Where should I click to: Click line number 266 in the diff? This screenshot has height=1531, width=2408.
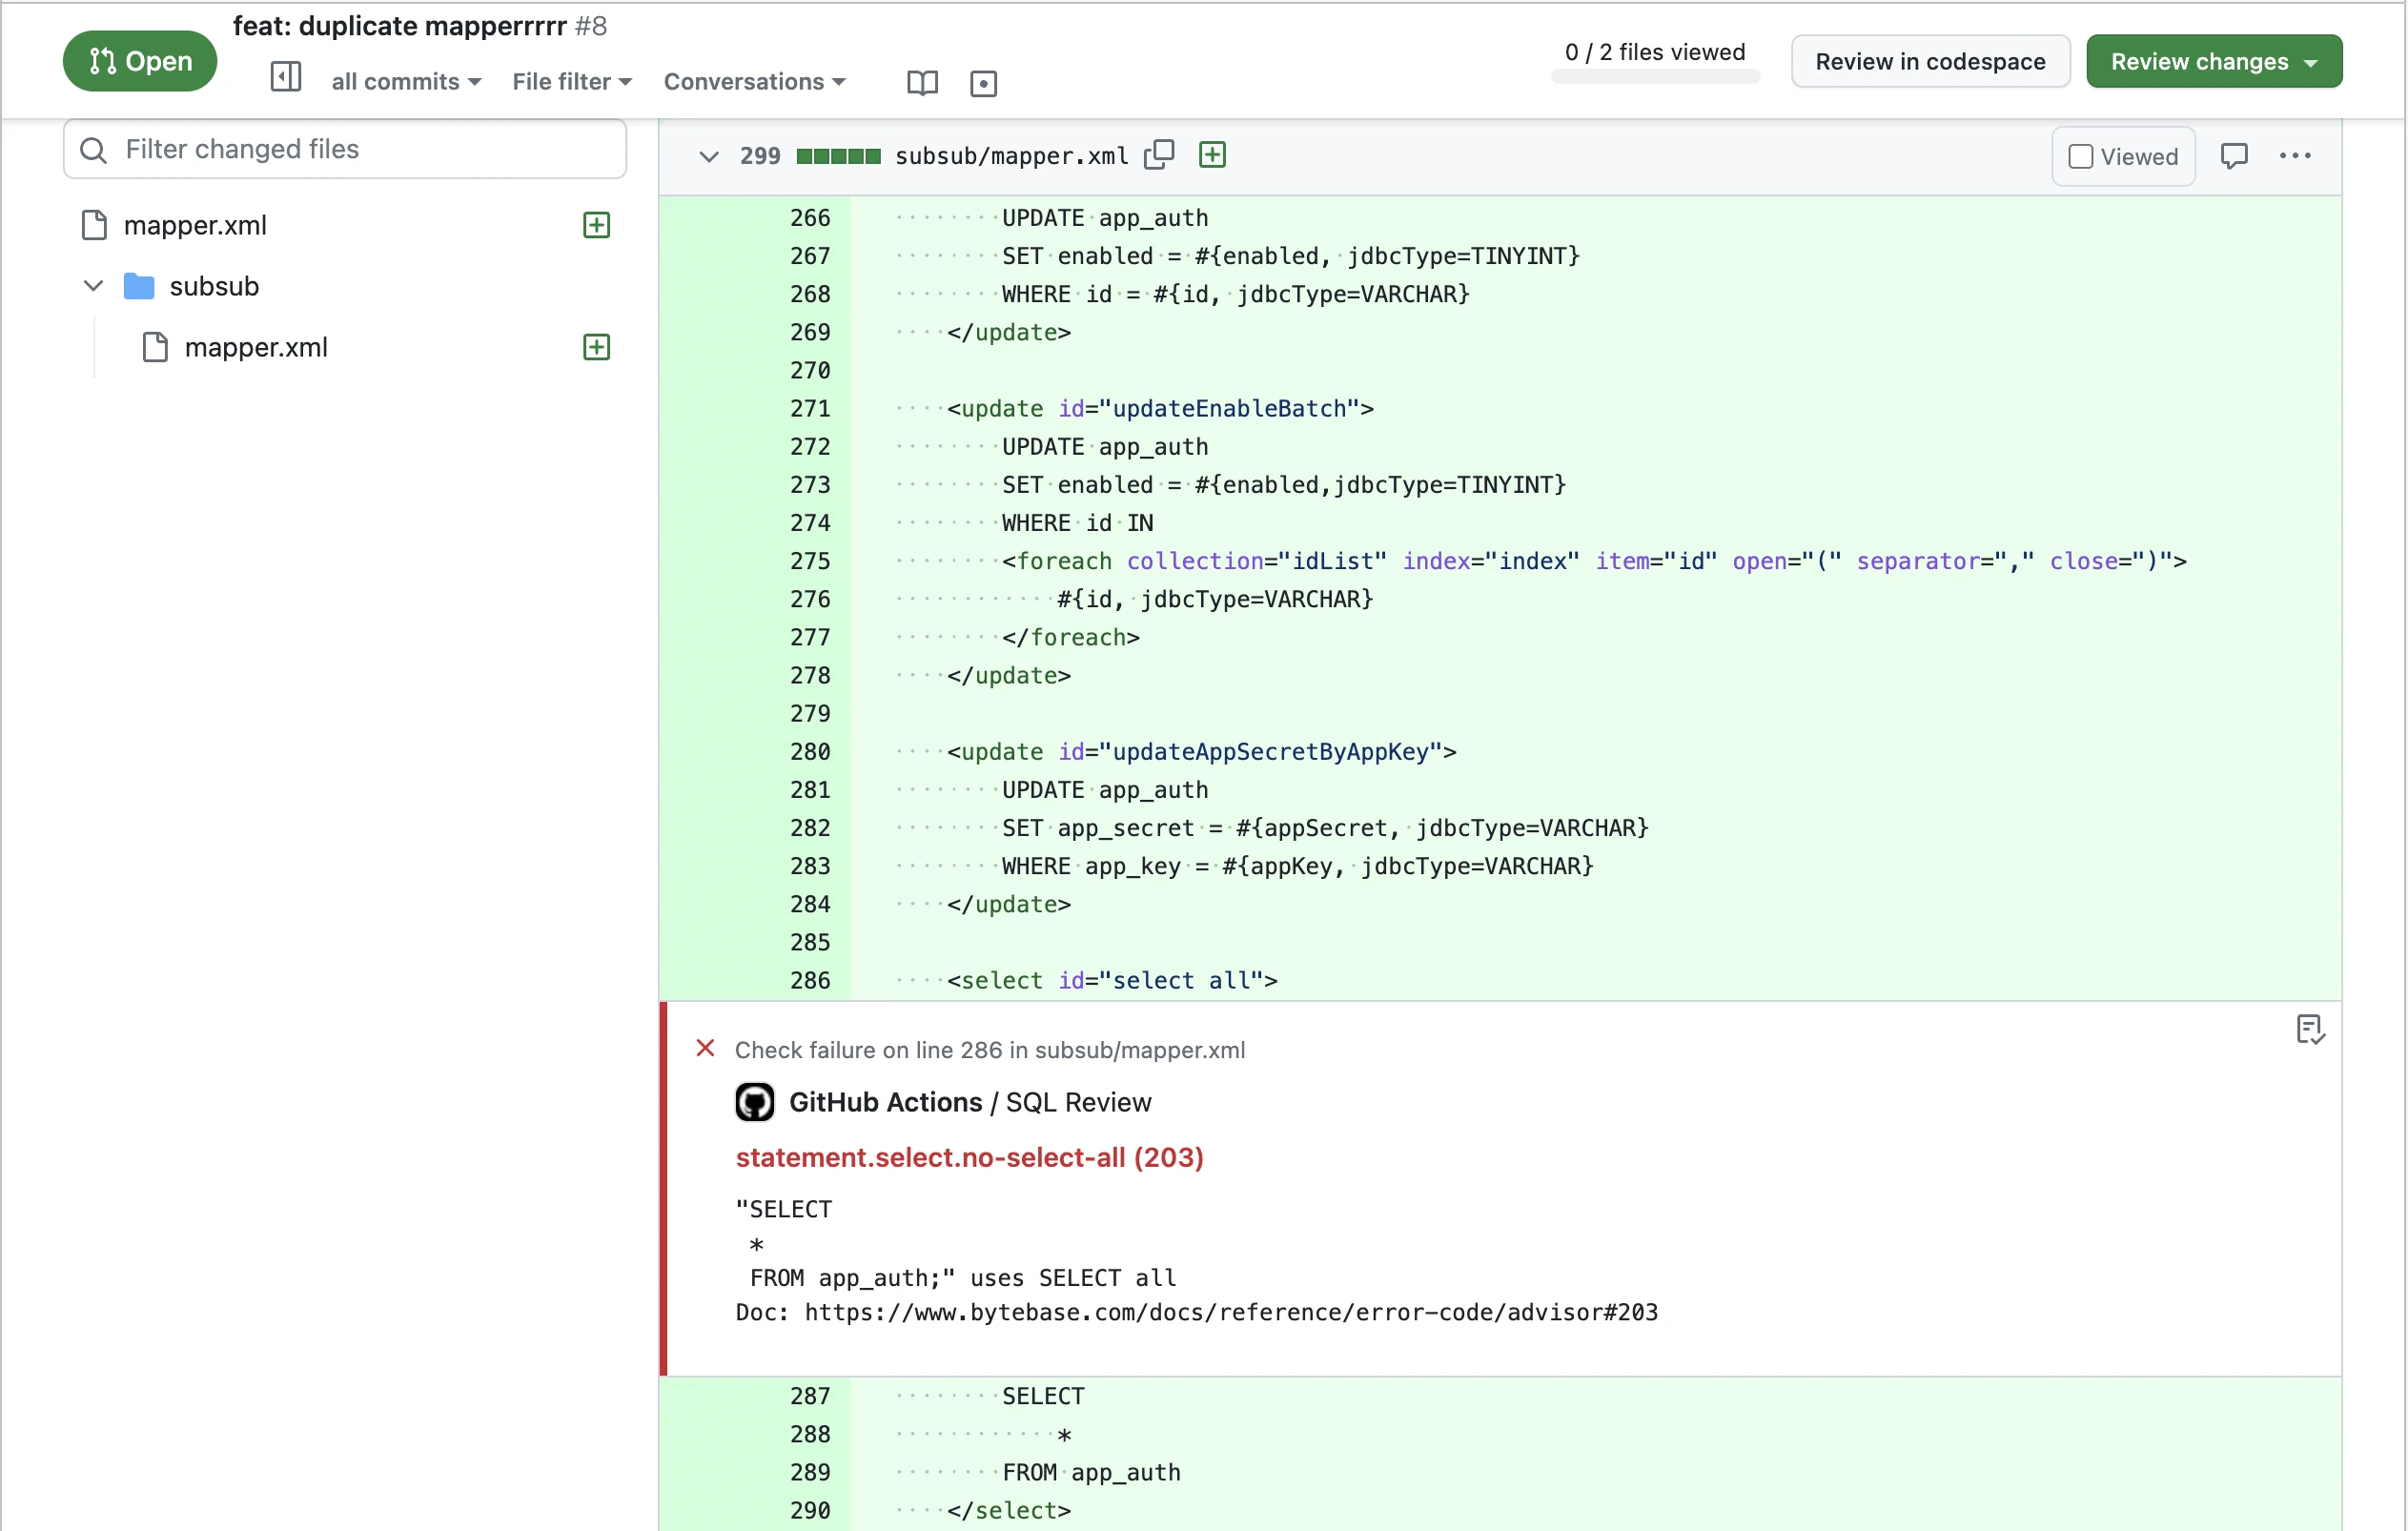810,217
